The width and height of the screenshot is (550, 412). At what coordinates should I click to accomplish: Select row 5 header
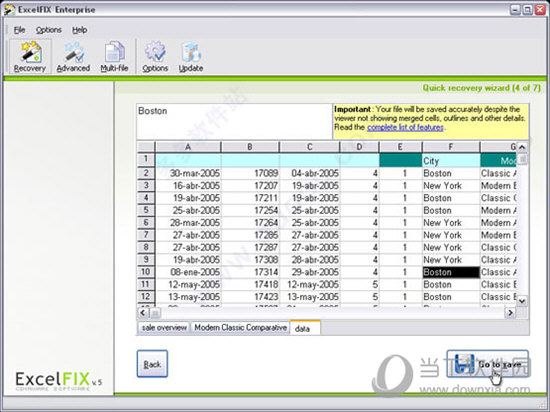pyautogui.click(x=146, y=210)
